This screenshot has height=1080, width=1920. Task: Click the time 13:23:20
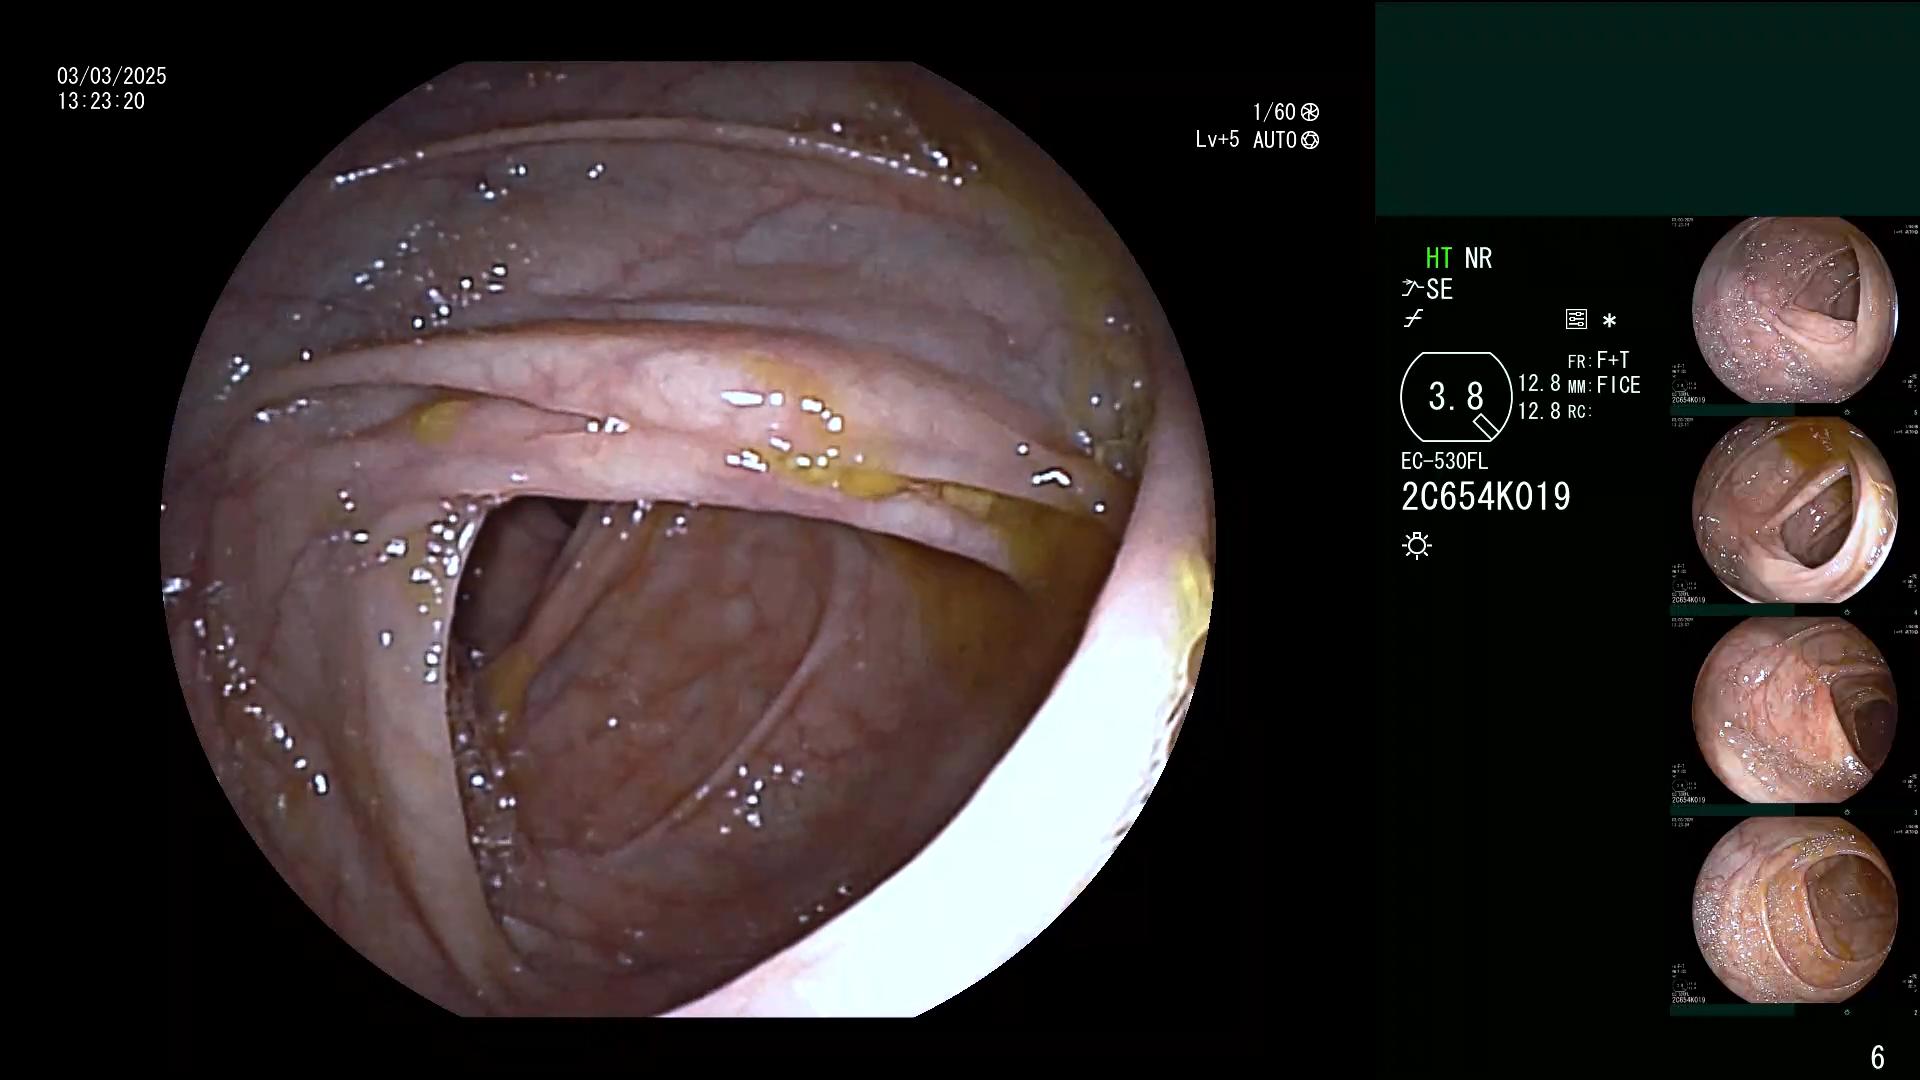coord(101,102)
